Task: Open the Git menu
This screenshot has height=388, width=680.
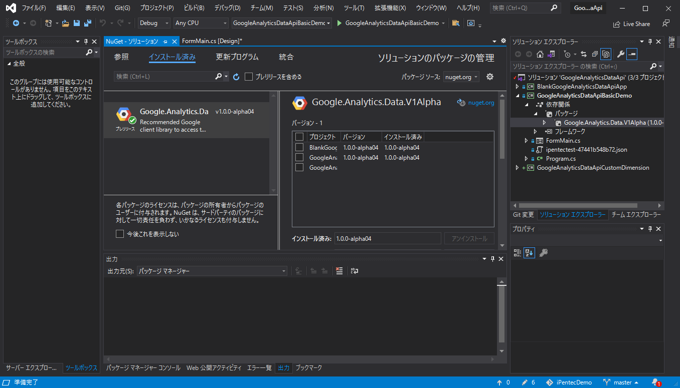Action: (x=122, y=8)
